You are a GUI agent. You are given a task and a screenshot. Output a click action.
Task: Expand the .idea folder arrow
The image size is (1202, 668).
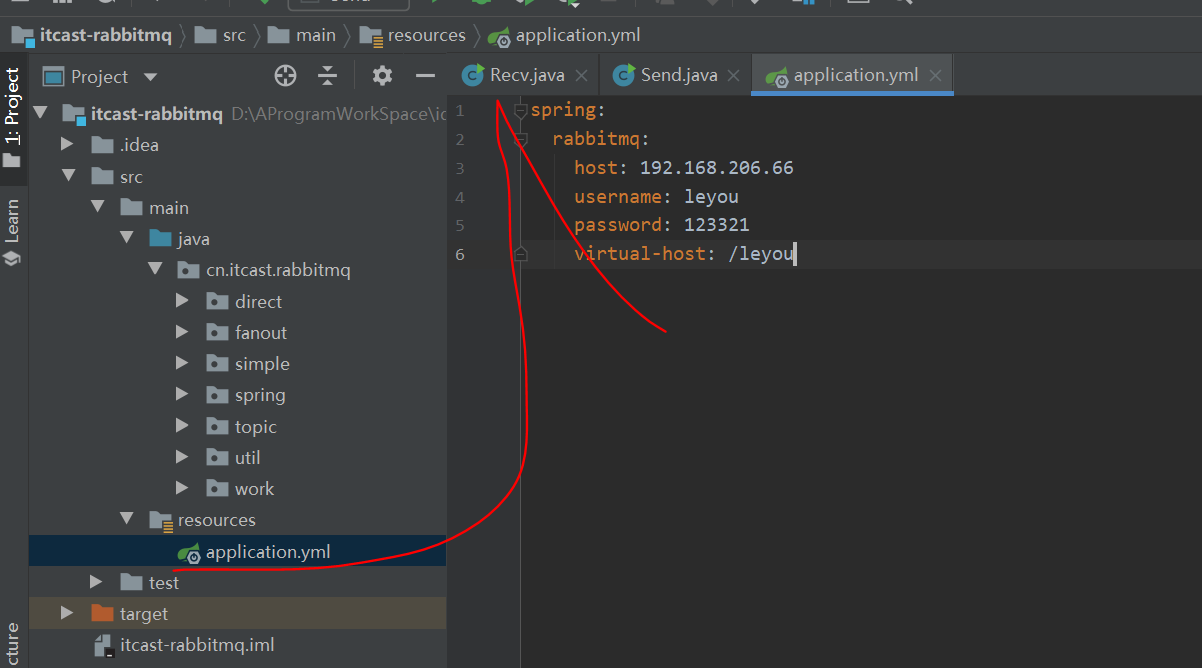click(68, 145)
